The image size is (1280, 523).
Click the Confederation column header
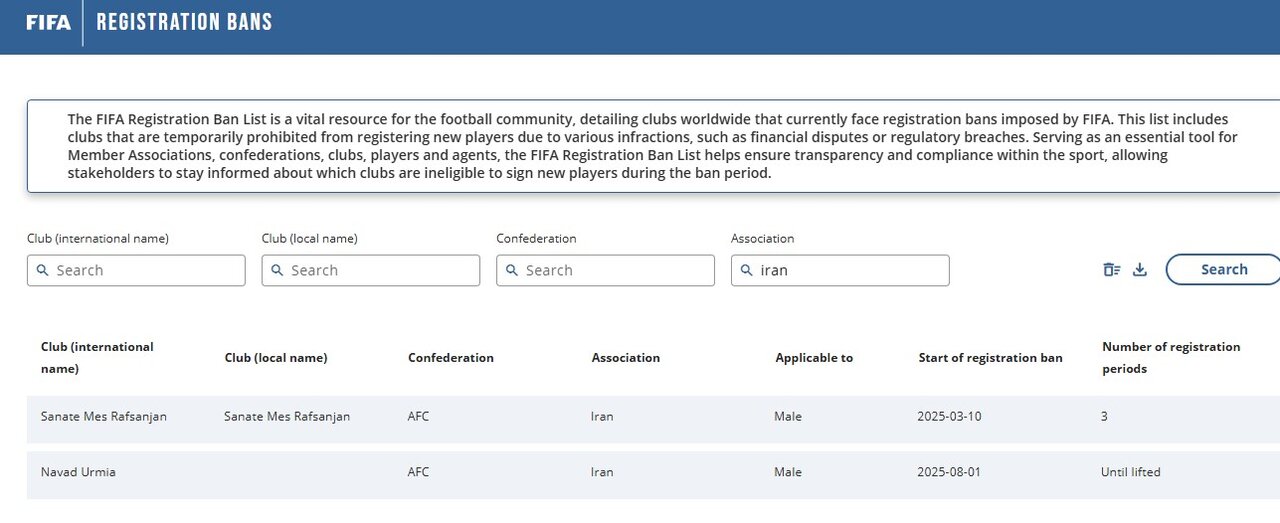coord(451,358)
